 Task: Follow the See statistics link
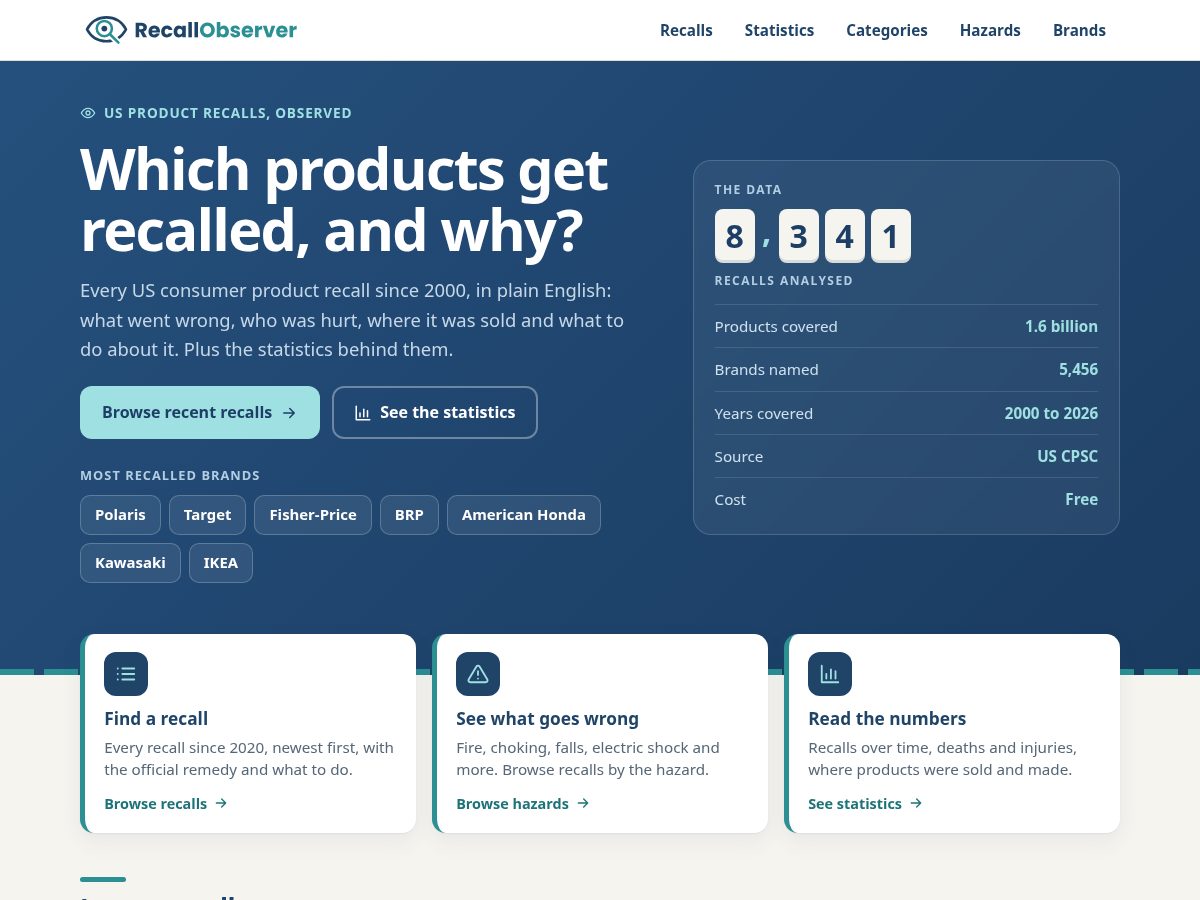click(x=865, y=803)
